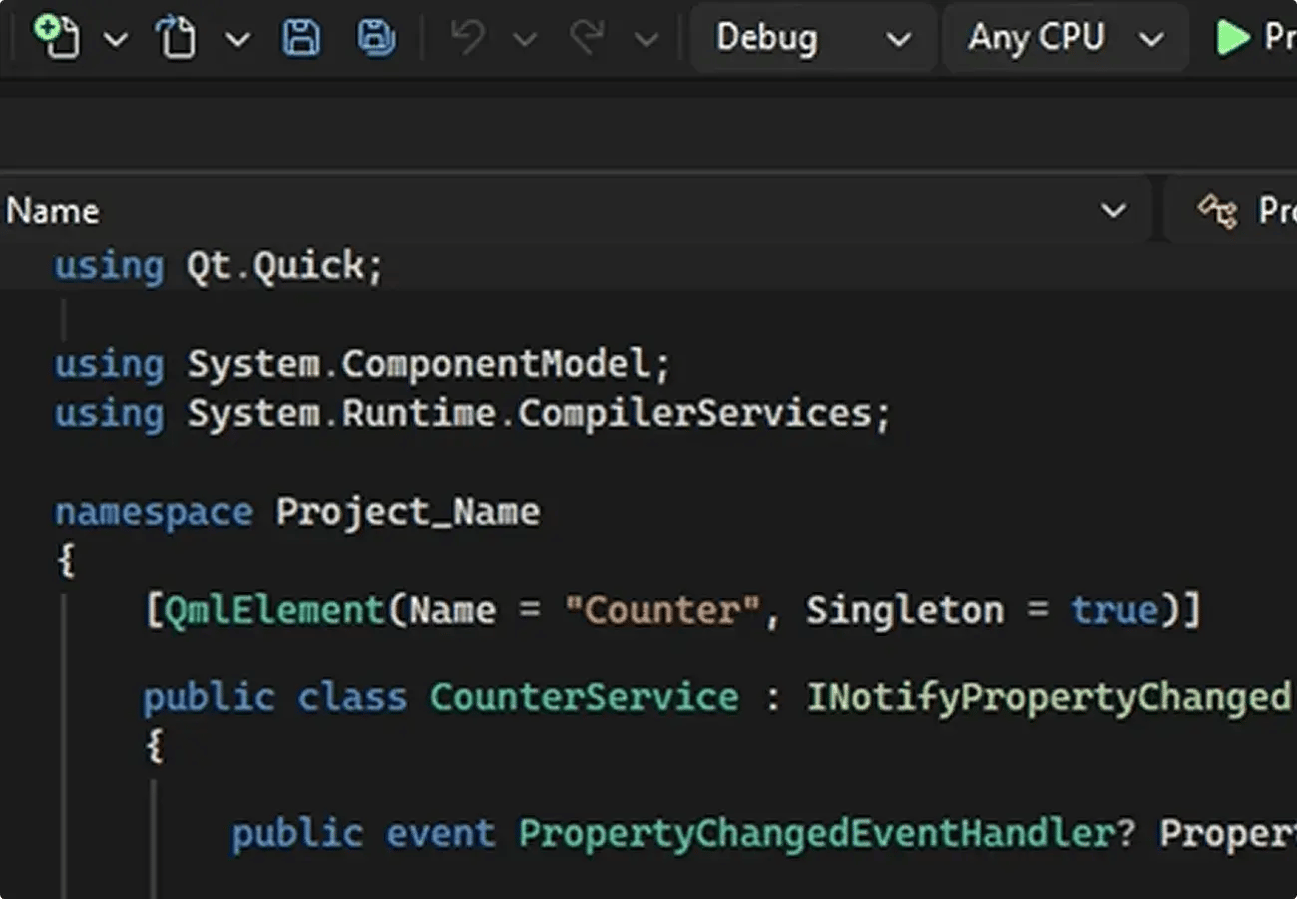Click the Redo arrow icon

pyautogui.click(x=587, y=38)
